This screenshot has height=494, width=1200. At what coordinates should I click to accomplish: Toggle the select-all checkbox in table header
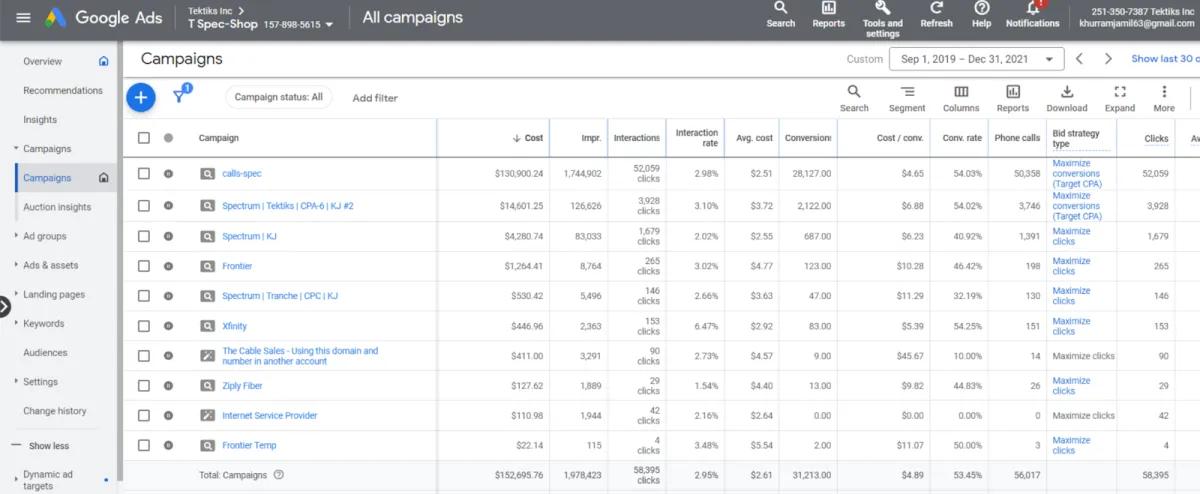pyautogui.click(x=144, y=138)
